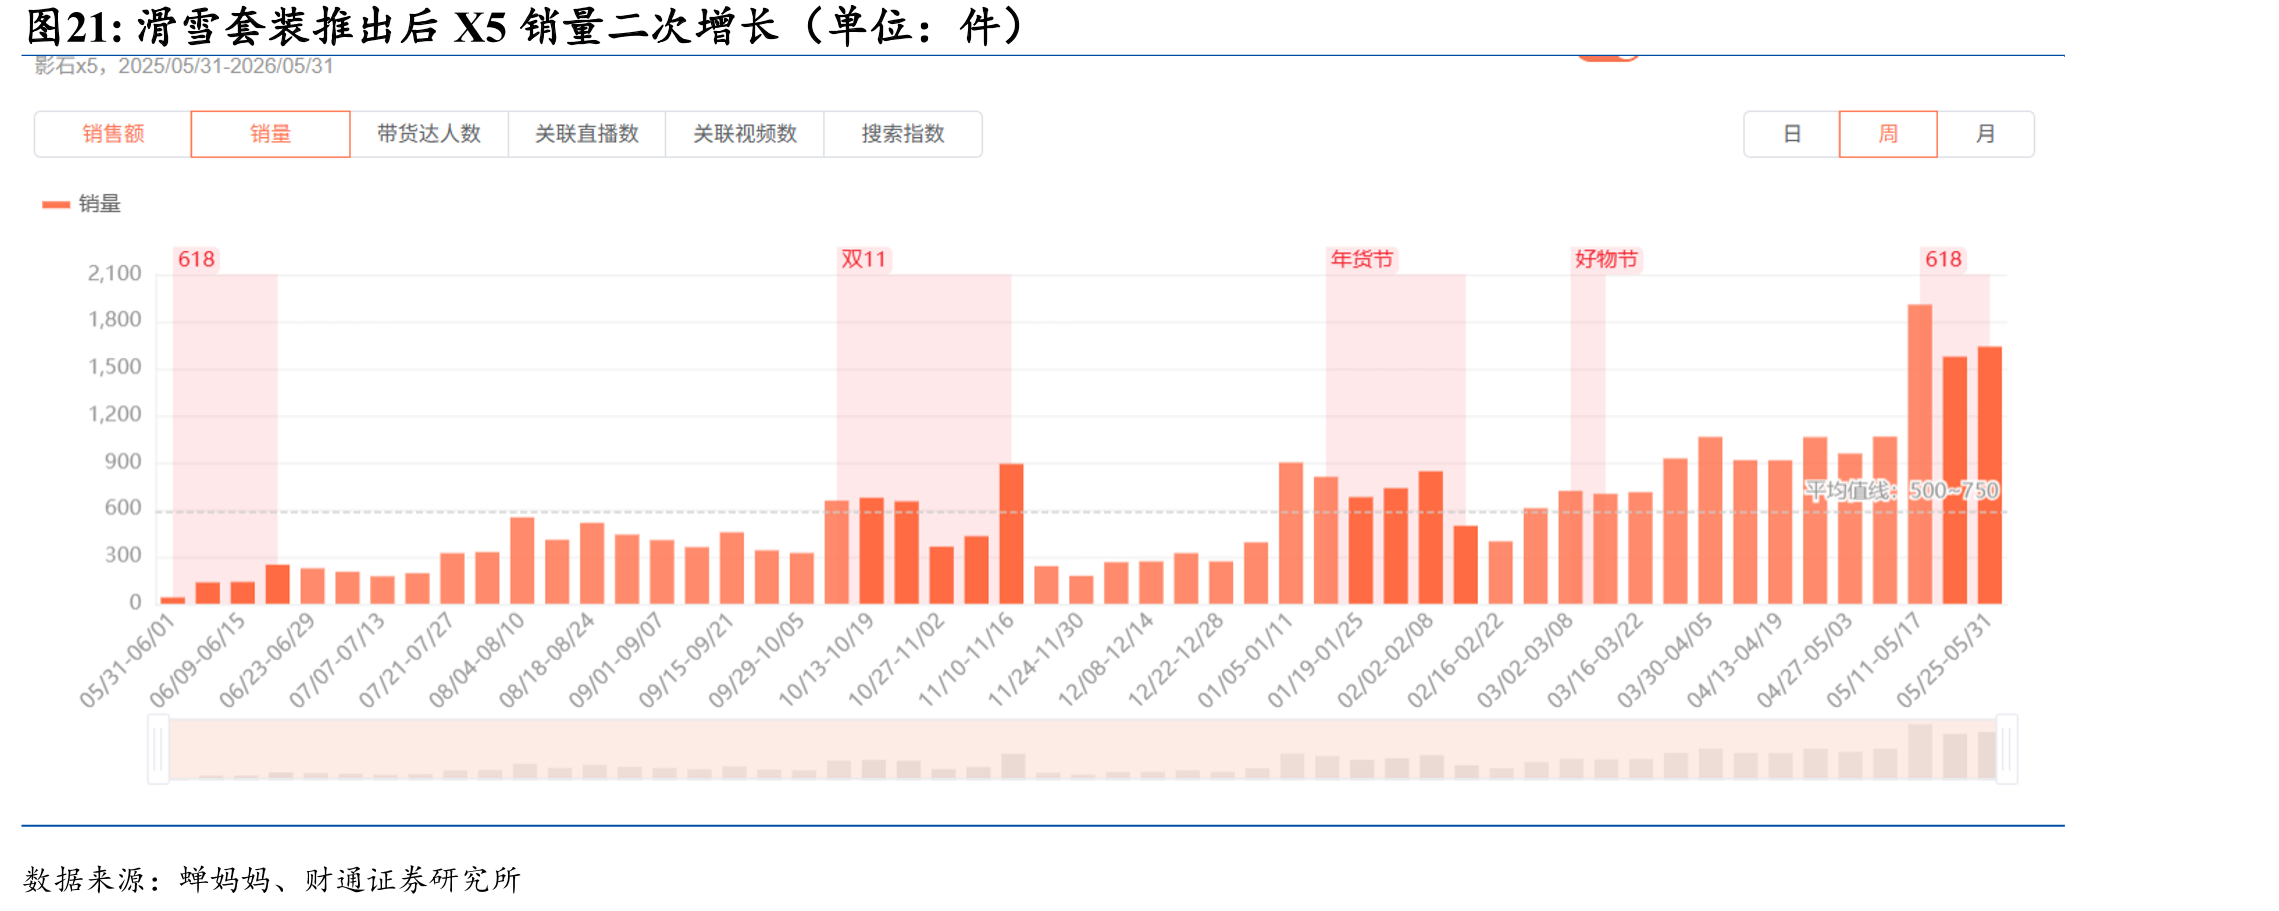Click the leftmost 618 event marker
The height and width of the screenshot is (911, 2279).
(x=196, y=260)
